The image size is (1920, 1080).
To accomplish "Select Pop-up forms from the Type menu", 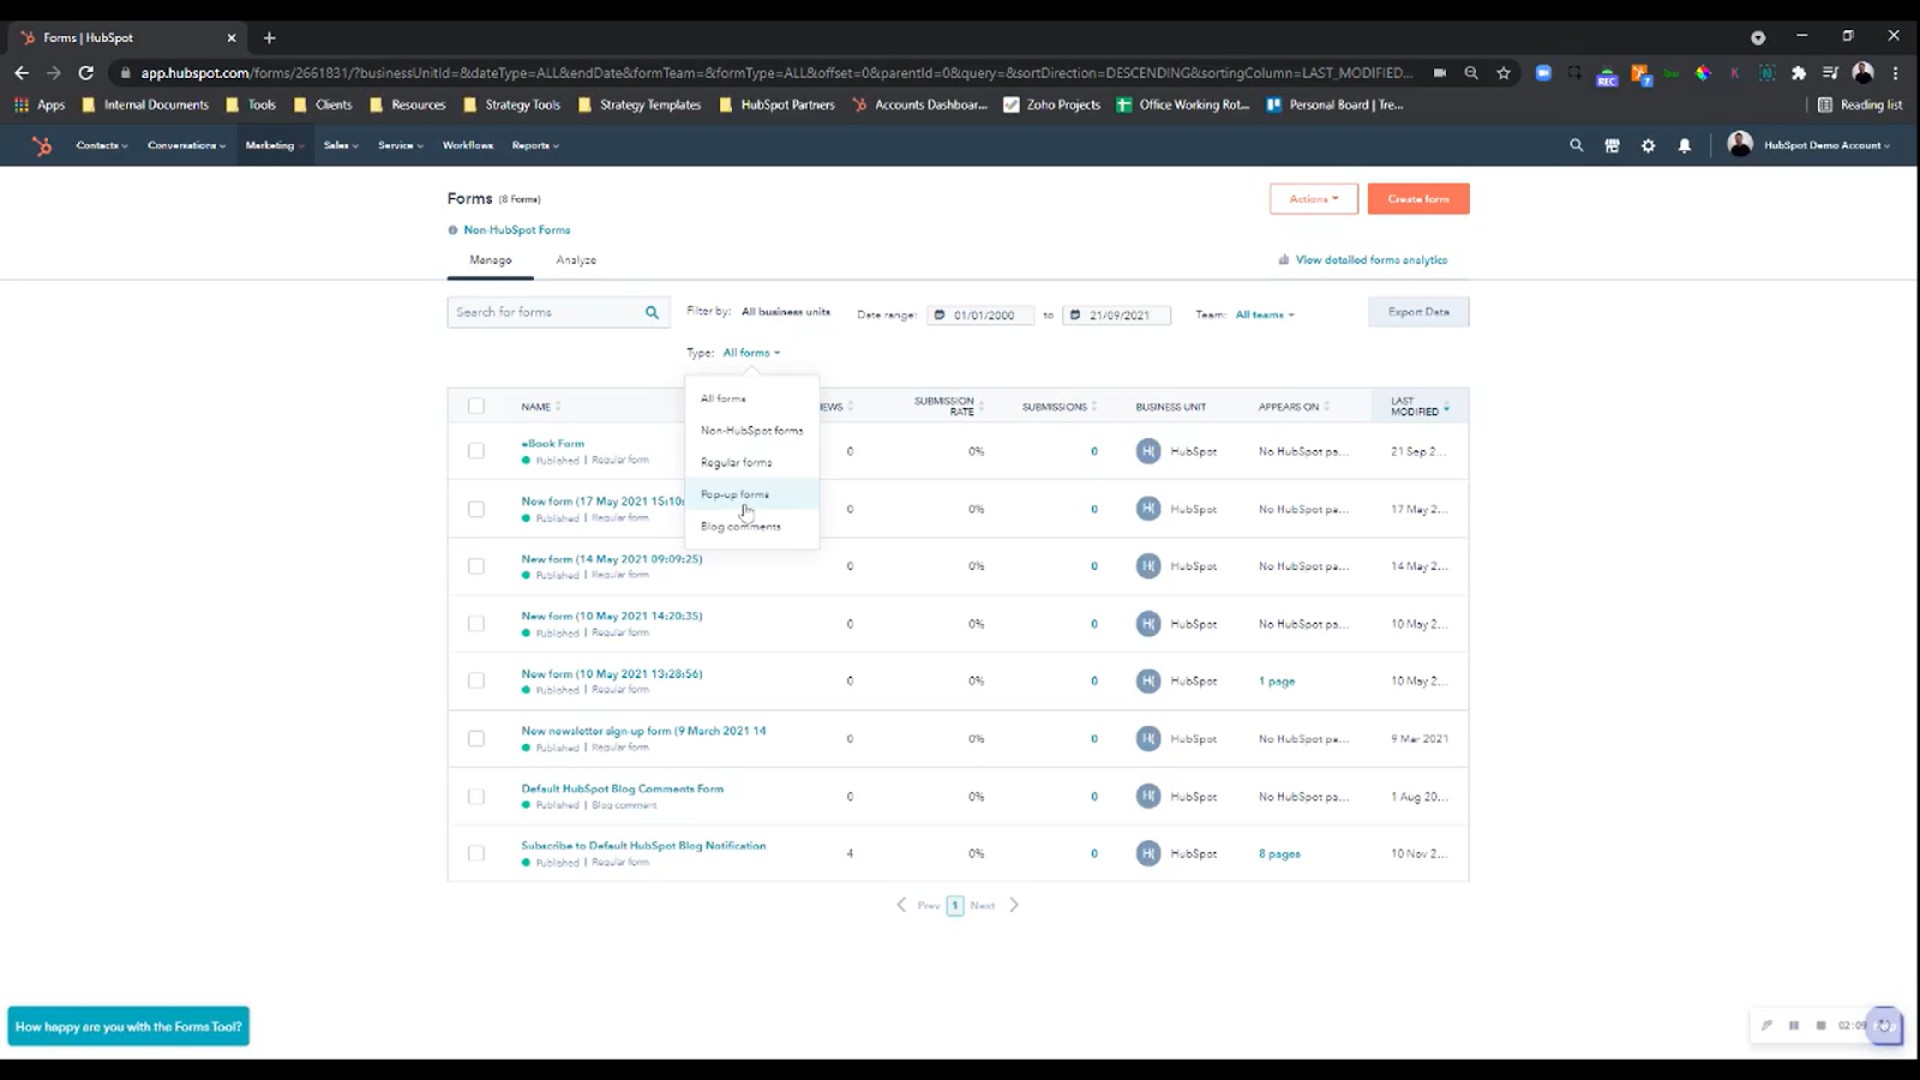I will pyautogui.click(x=735, y=494).
